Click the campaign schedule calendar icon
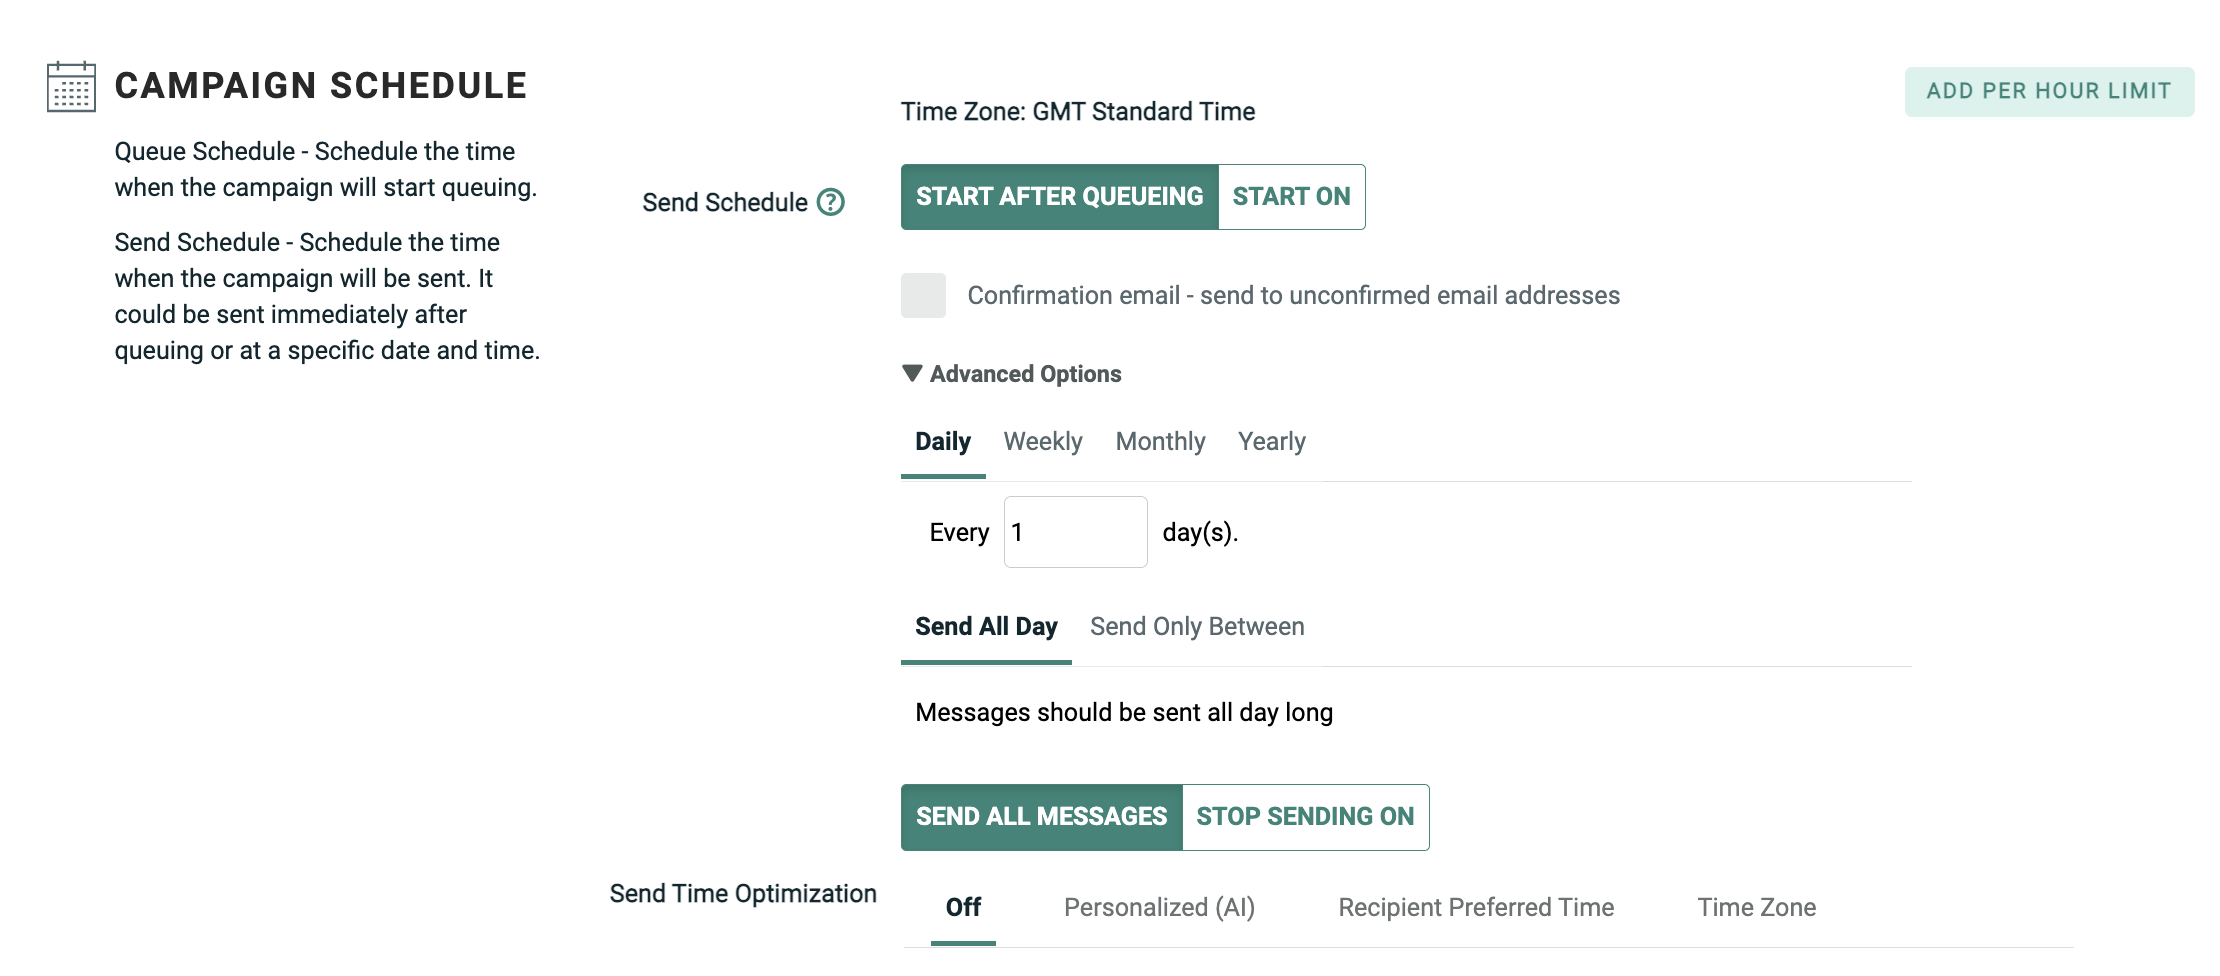The width and height of the screenshot is (2220, 976). [71, 87]
